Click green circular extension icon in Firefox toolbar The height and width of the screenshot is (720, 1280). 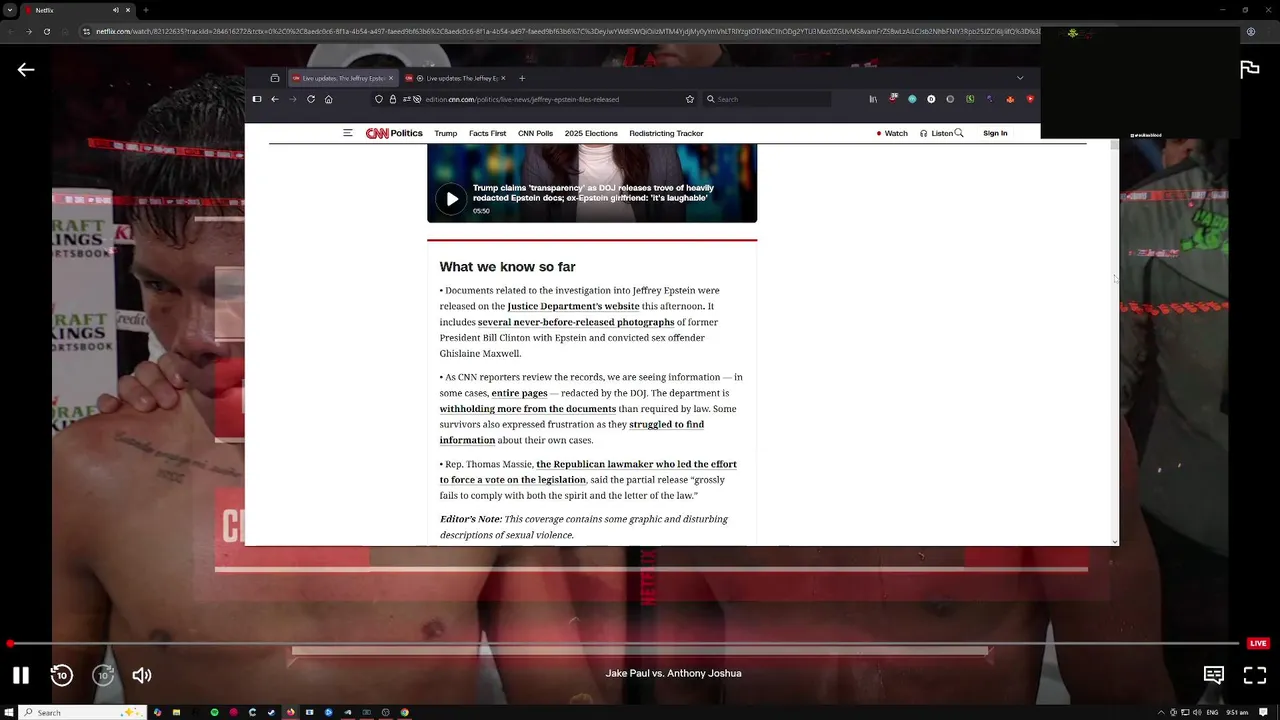[912, 99]
